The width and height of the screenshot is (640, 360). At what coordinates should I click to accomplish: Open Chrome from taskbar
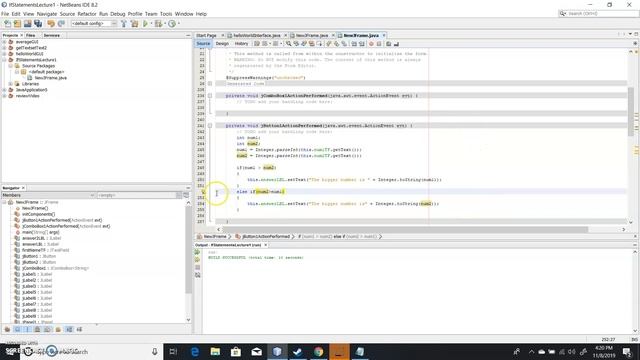point(318,351)
